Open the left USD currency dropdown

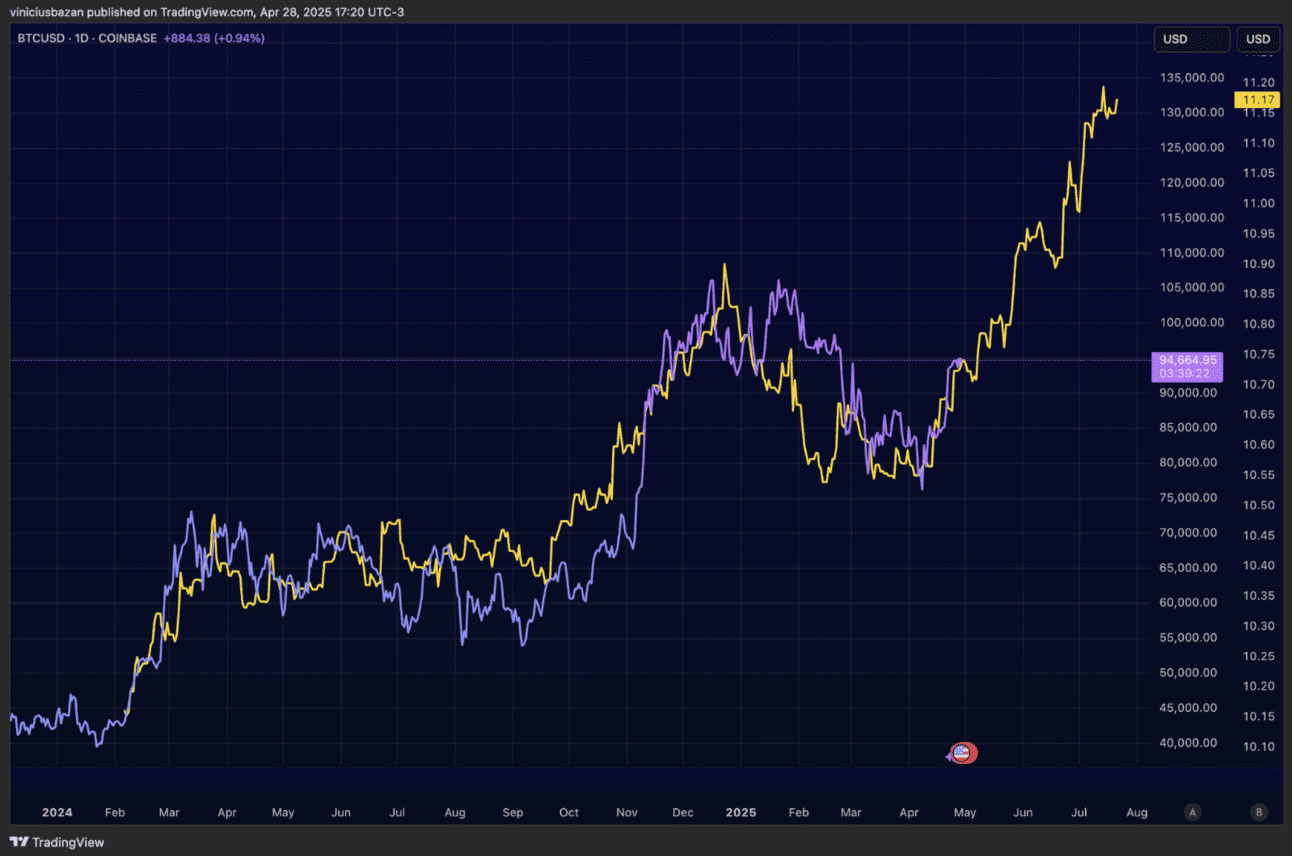(1190, 39)
